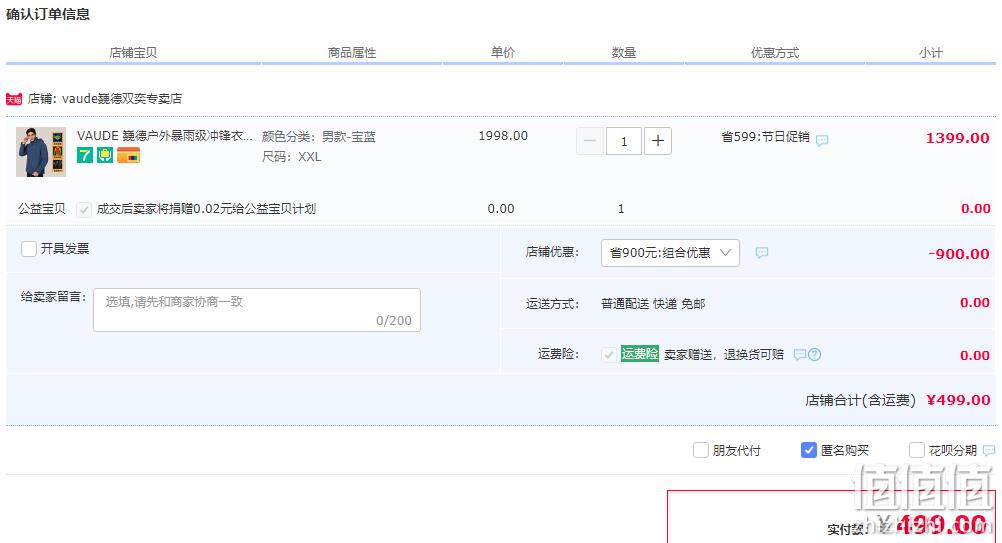The width and height of the screenshot is (1002, 543).
Task: Click the green shield guarantee badge icon
Action: click(105, 155)
